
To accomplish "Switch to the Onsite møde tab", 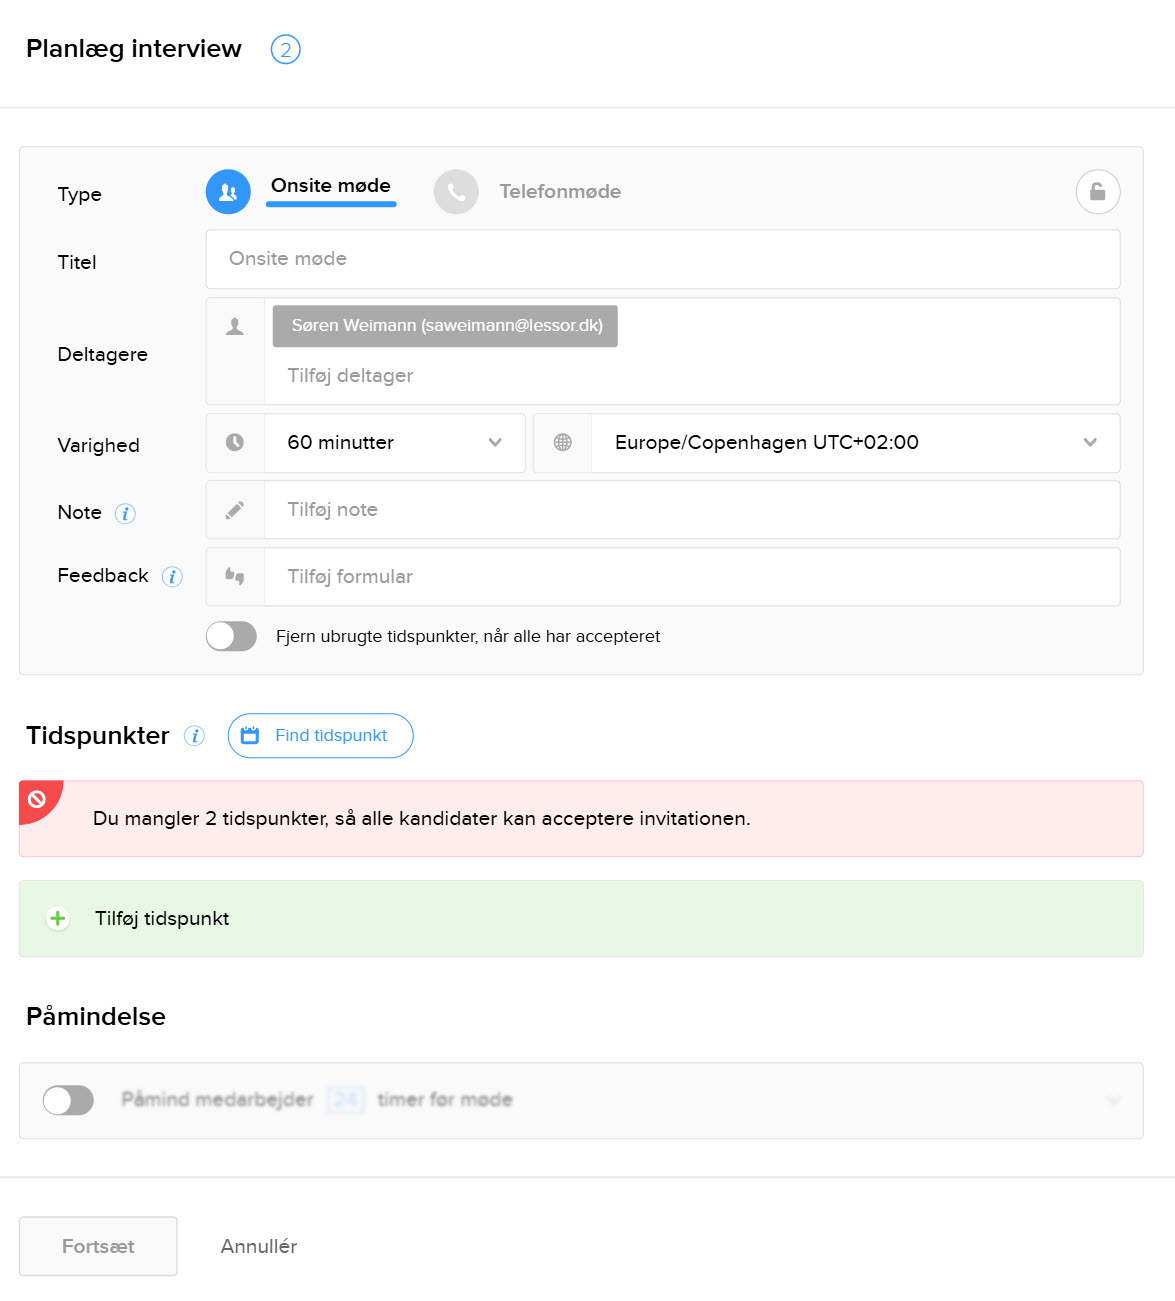I will 331,186.
